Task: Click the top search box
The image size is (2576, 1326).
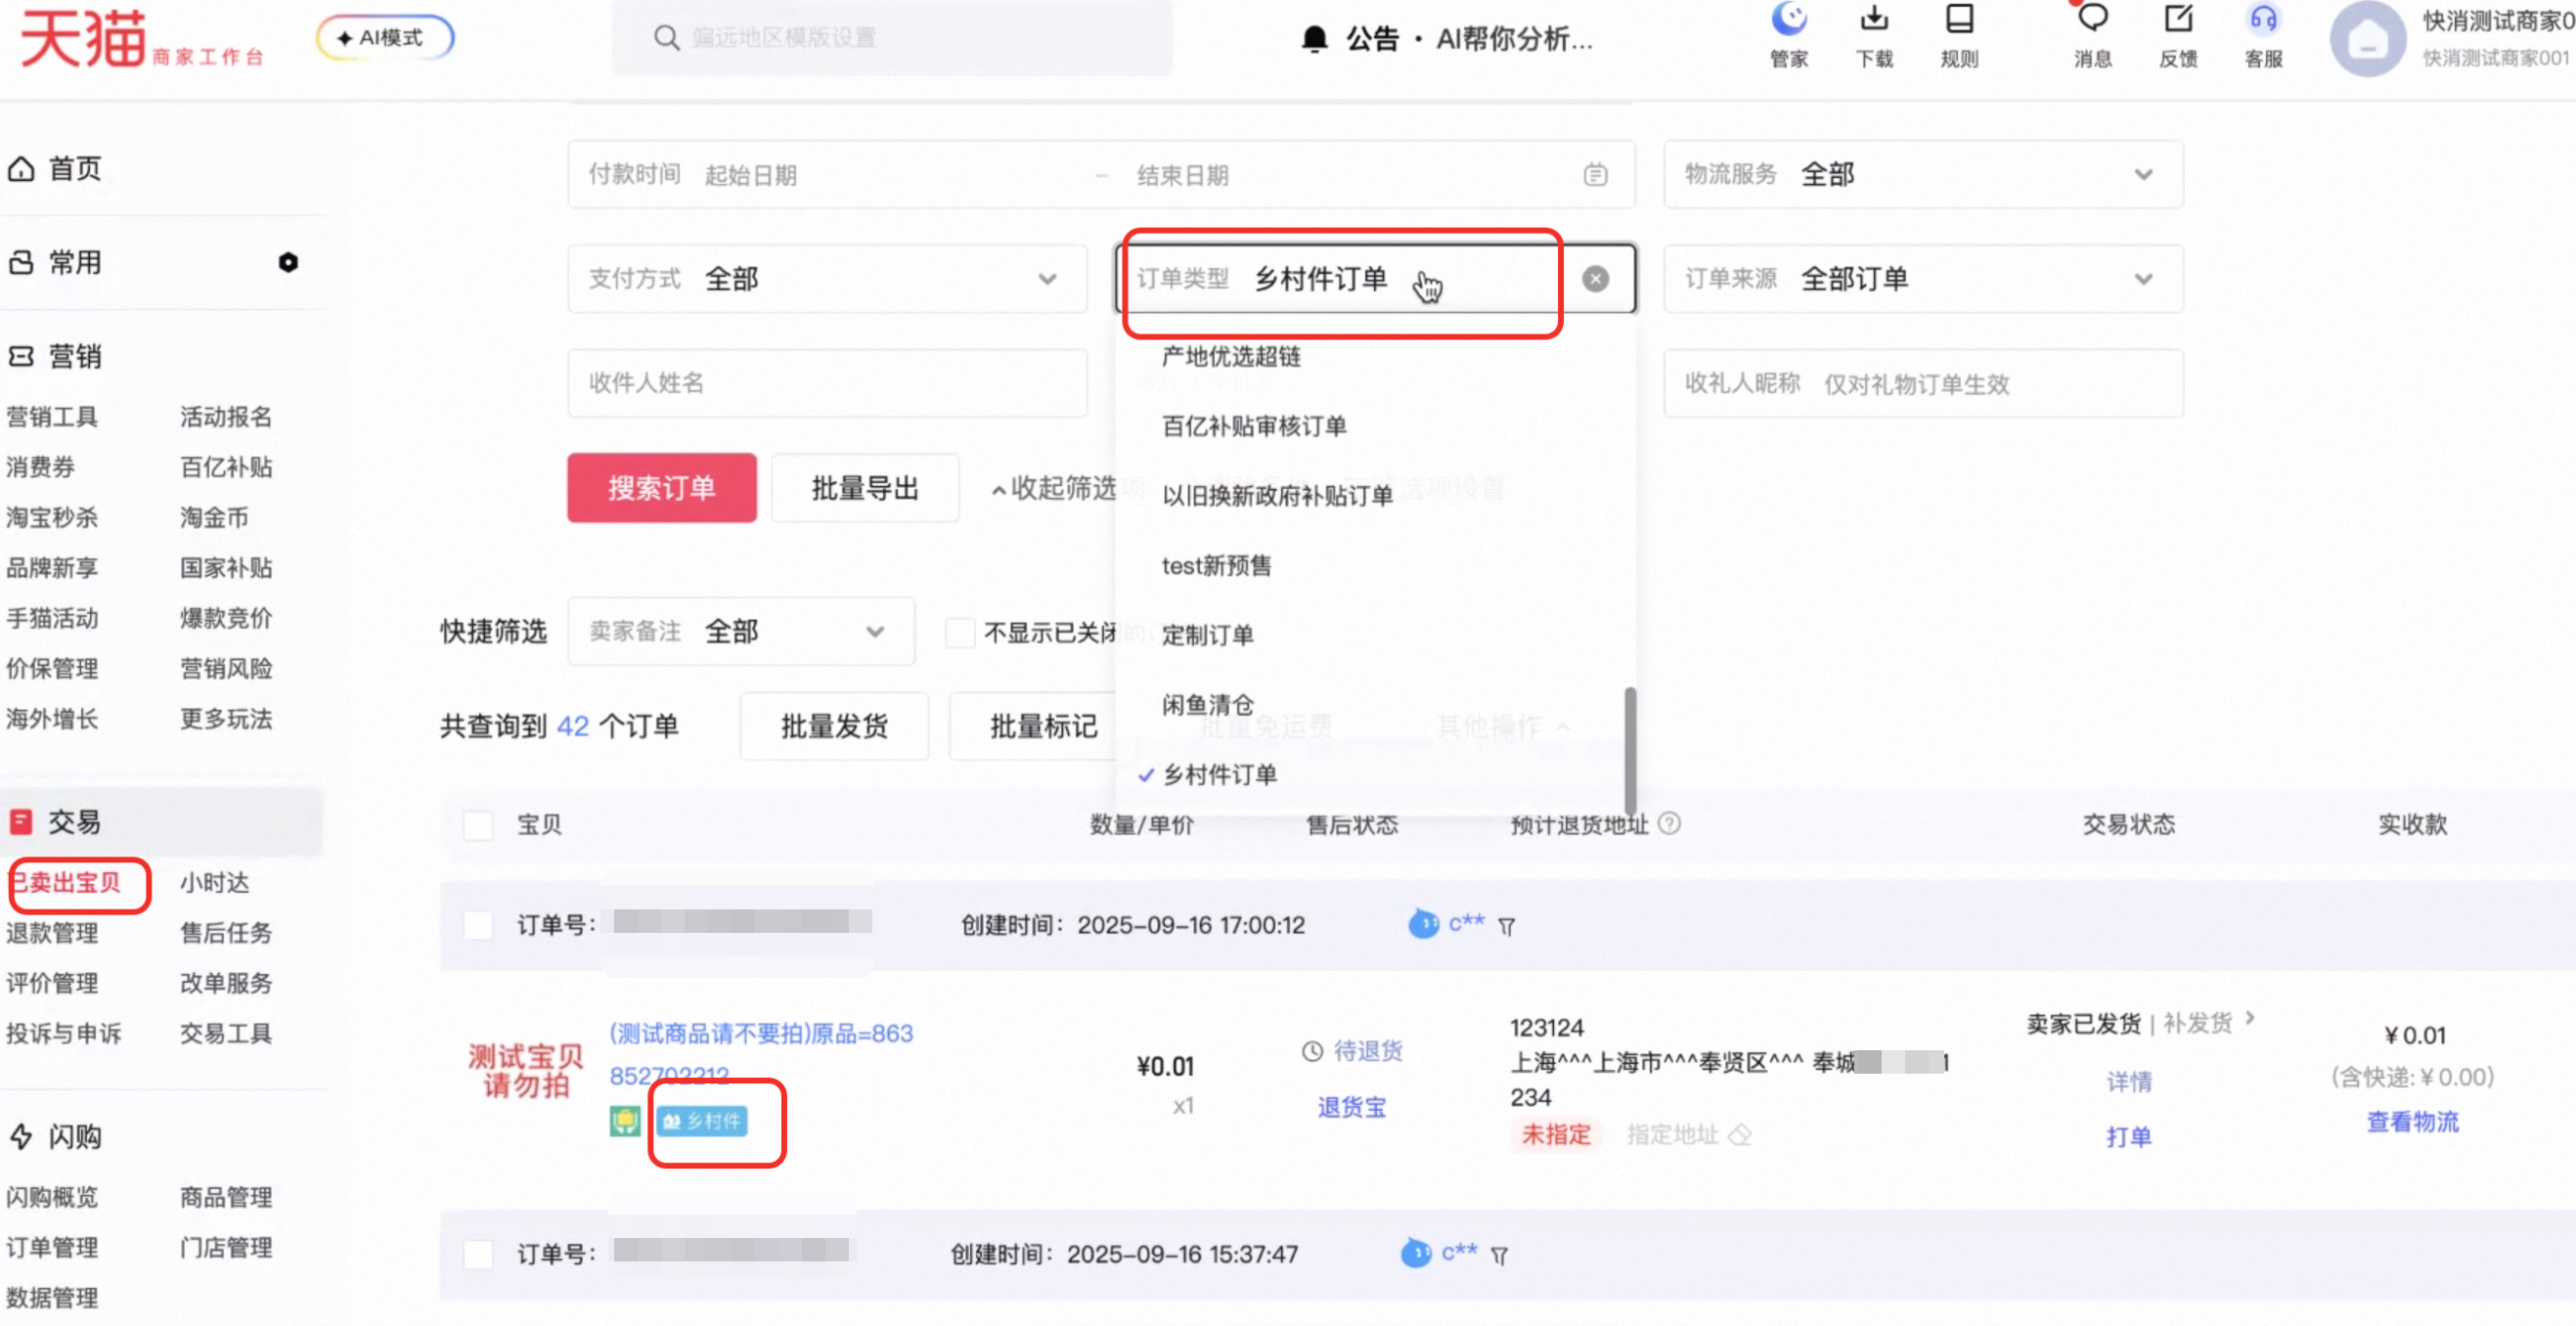Action: 892,38
